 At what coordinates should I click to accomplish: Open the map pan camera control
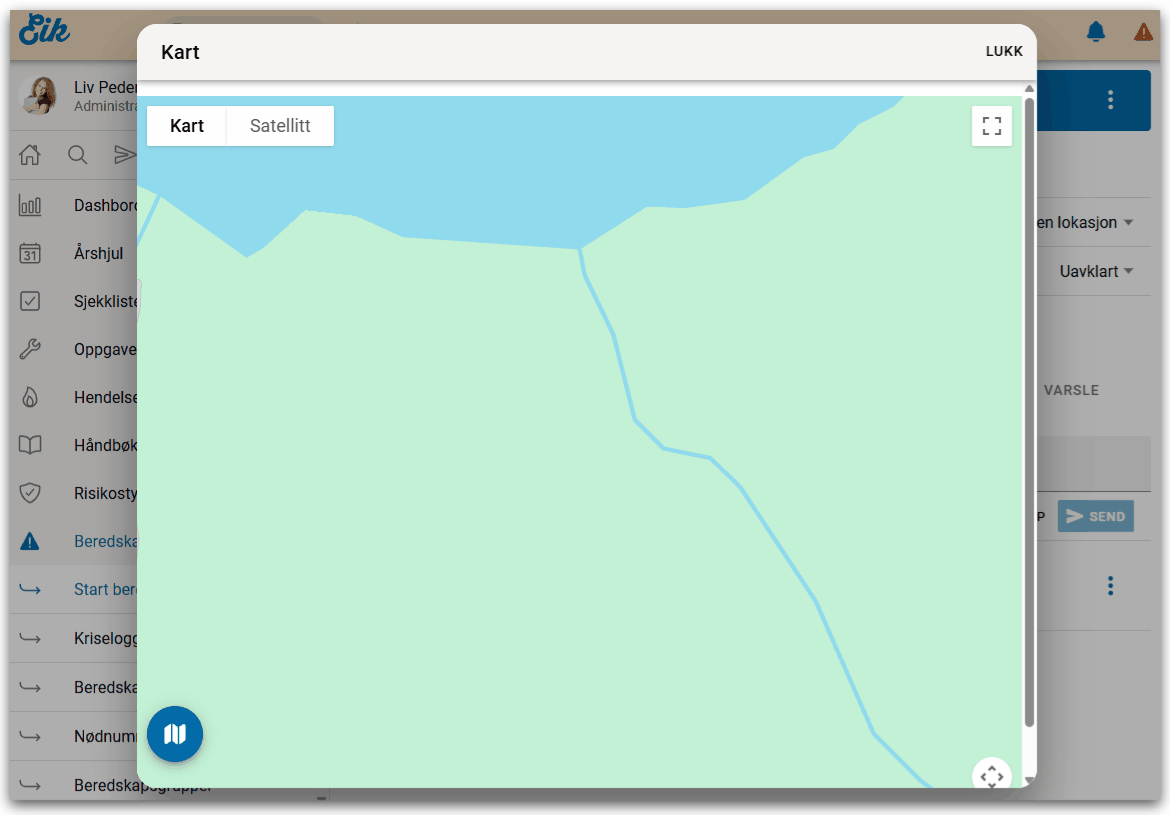coord(991,776)
